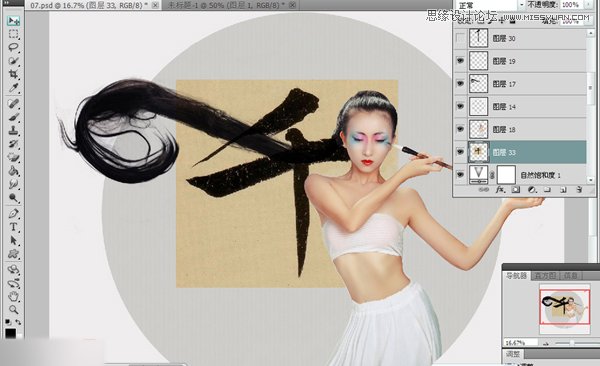Hide layer 图层 17
The image size is (600, 366).
(460, 83)
